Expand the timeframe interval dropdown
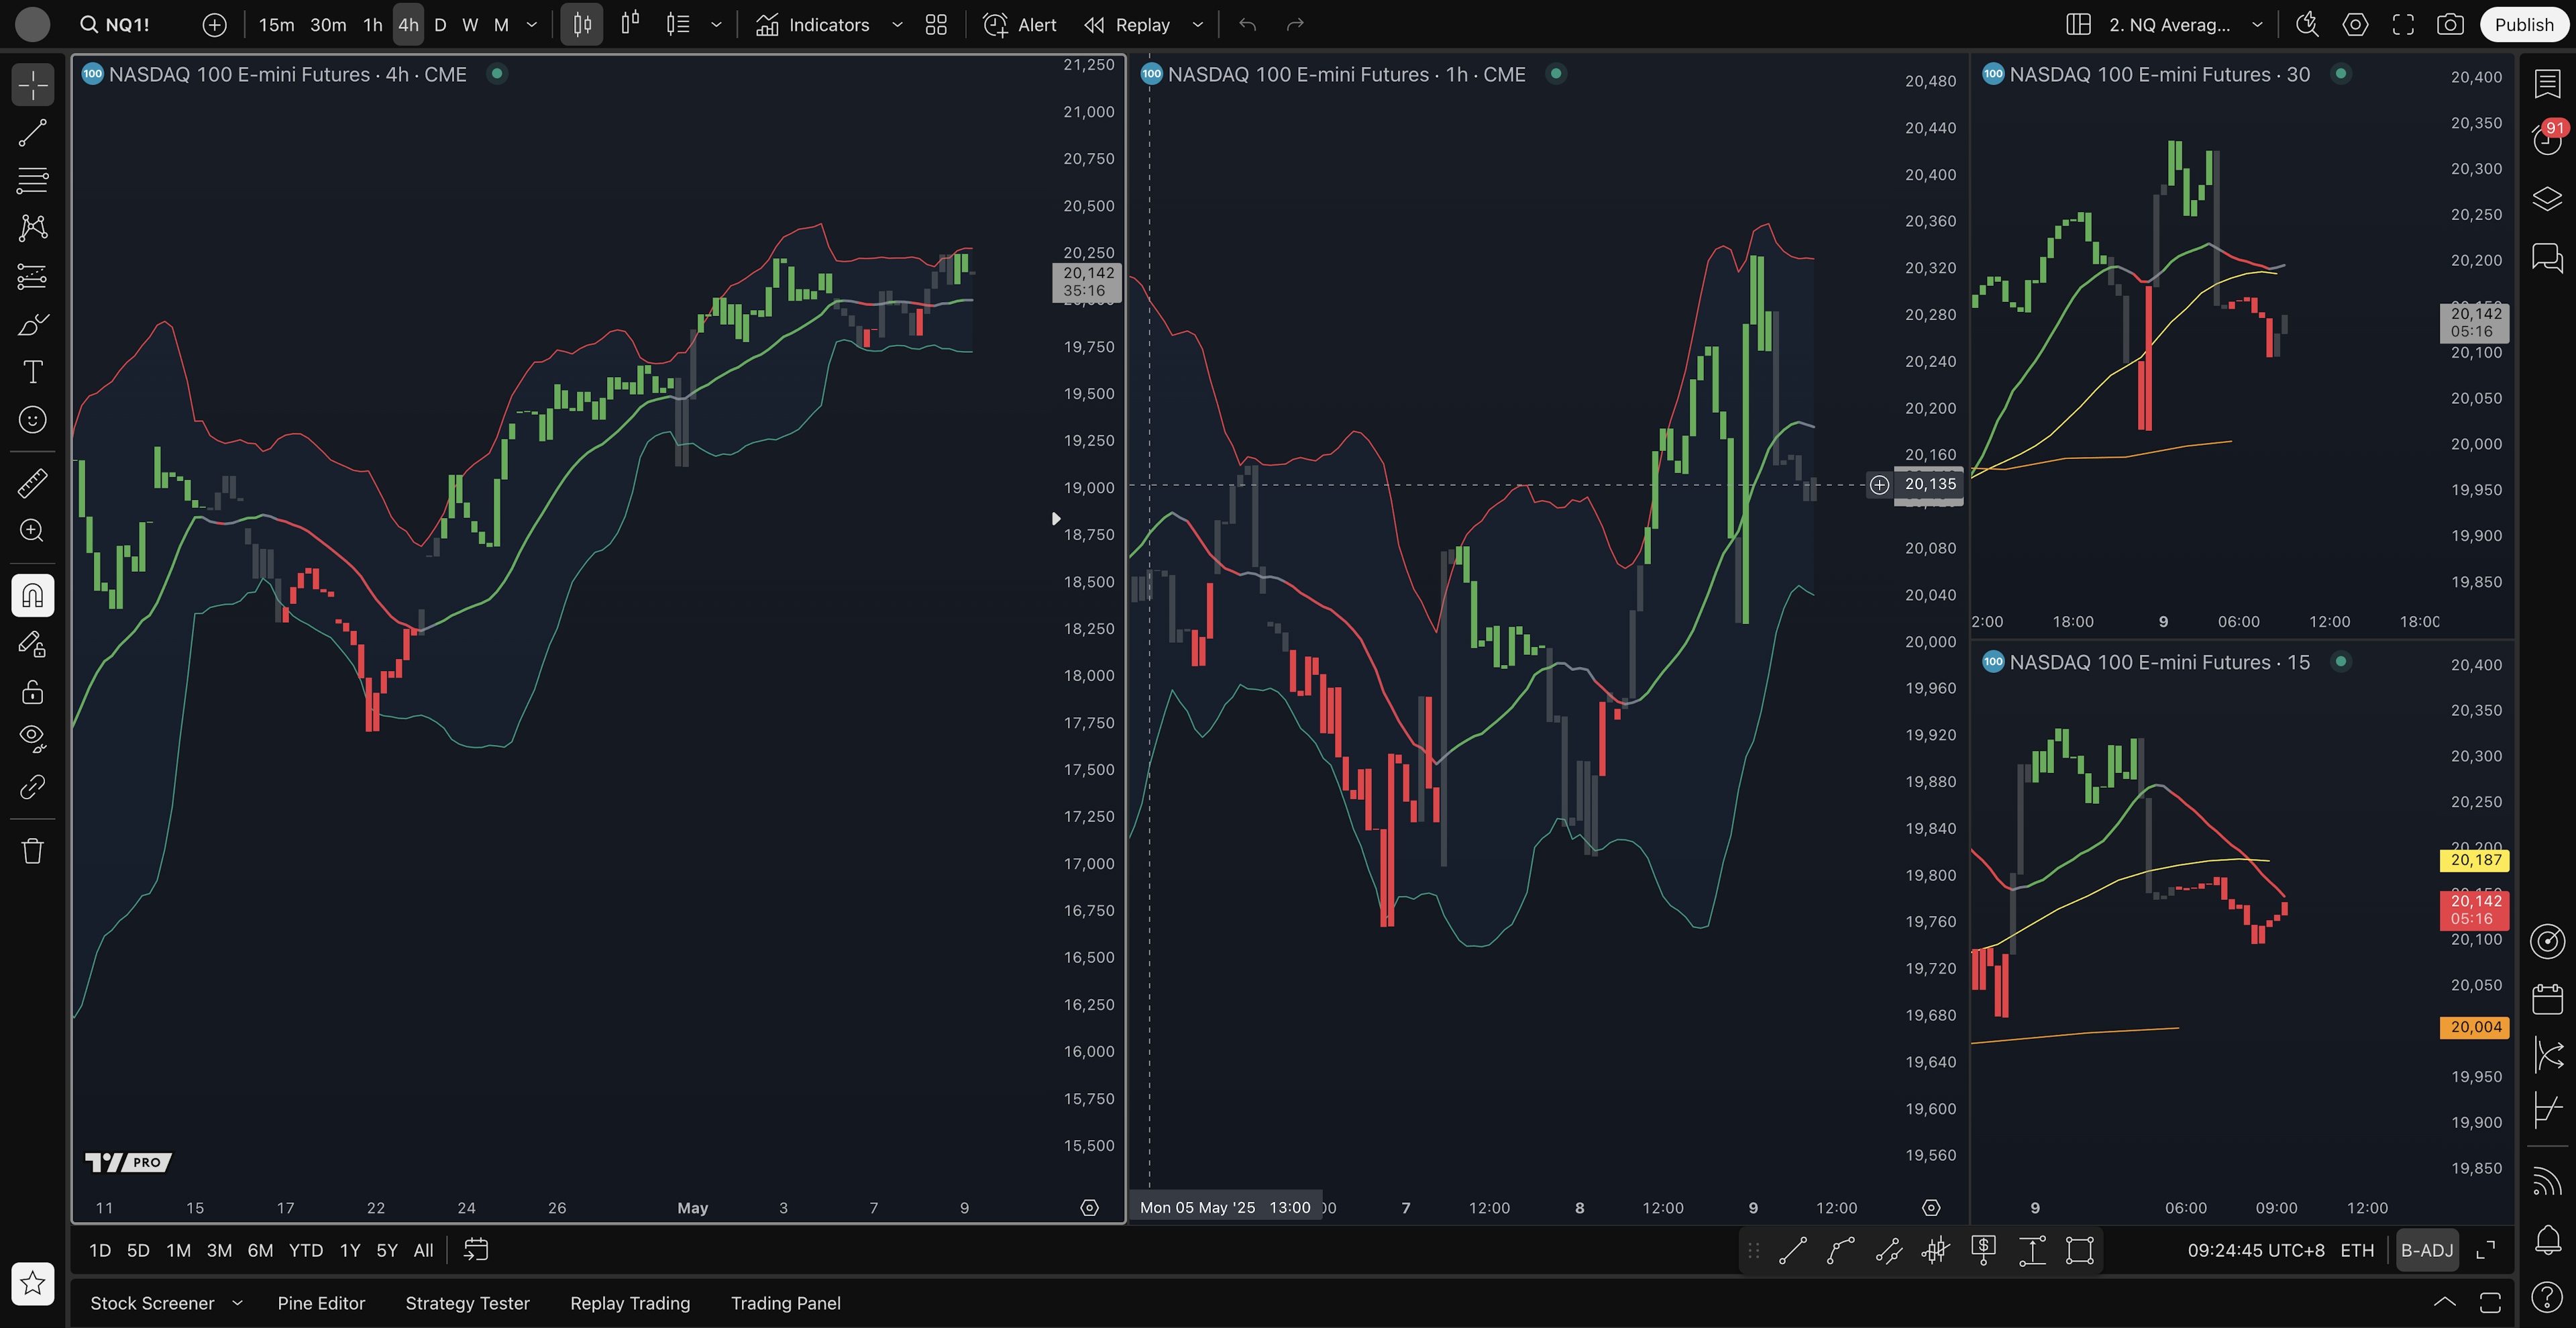This screenshot has height=1328, width=2576. pyautogui.click(x=532, y=25)
